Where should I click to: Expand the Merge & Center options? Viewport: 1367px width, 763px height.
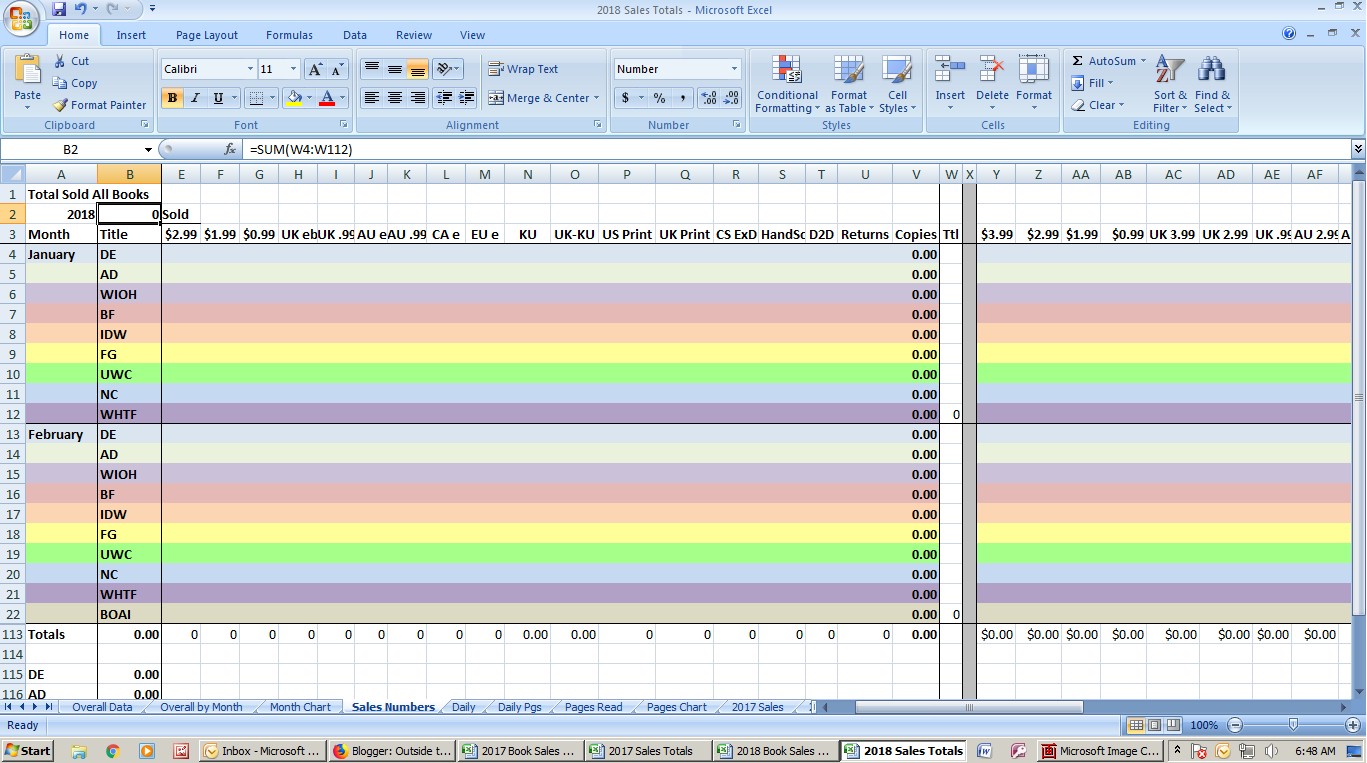point(596,98)
